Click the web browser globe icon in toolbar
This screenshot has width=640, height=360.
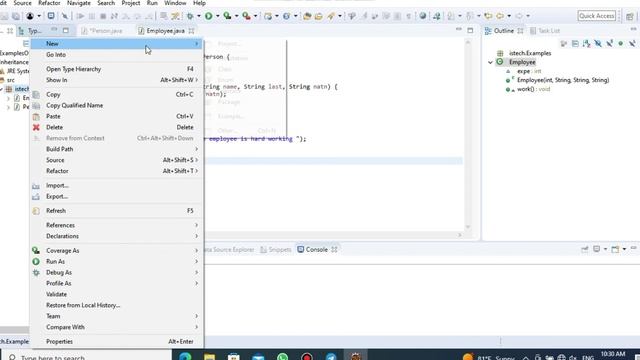pos(423,16)
